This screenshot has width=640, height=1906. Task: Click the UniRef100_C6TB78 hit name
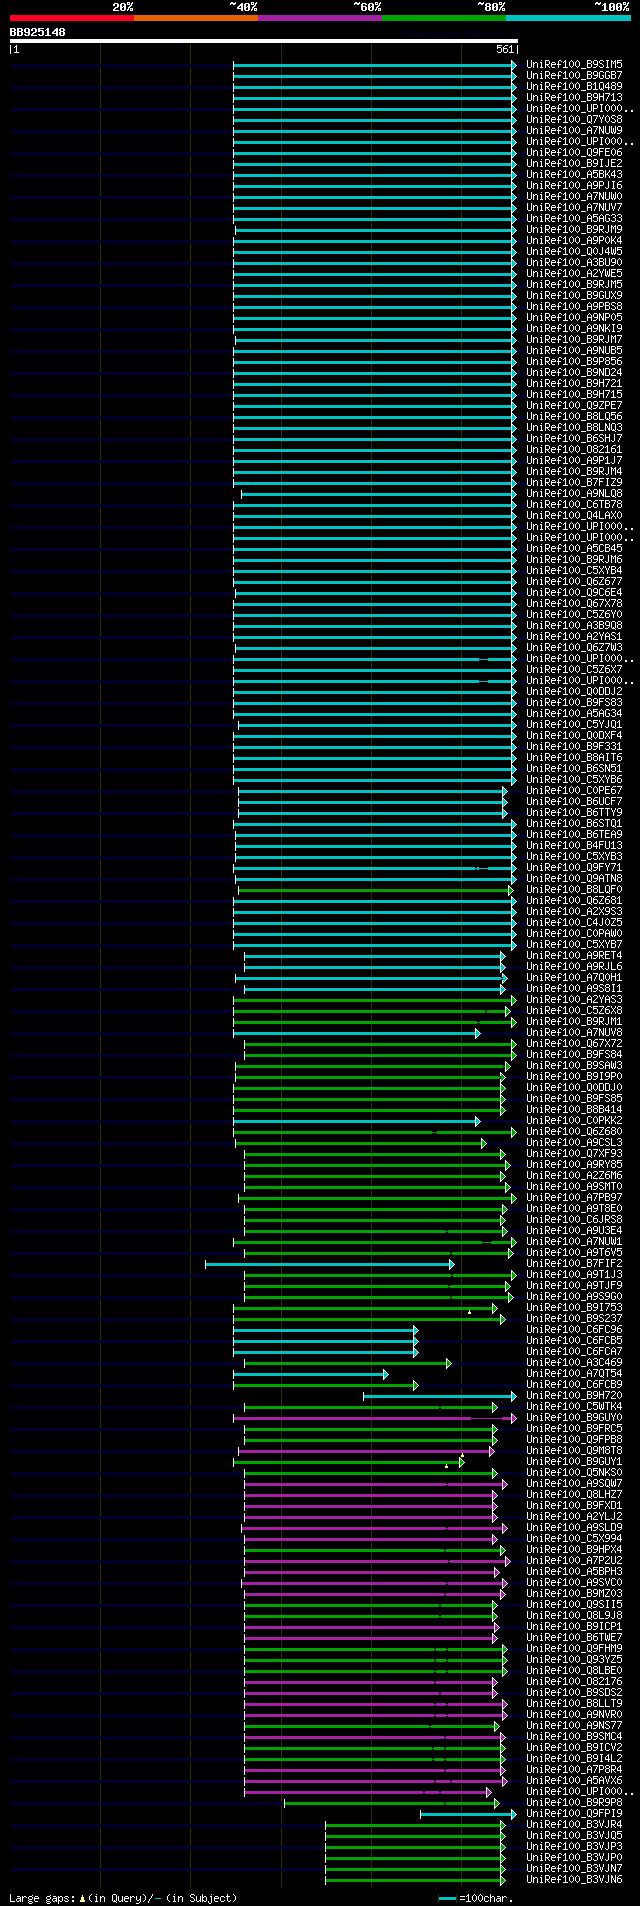click(x=574, y=504)
